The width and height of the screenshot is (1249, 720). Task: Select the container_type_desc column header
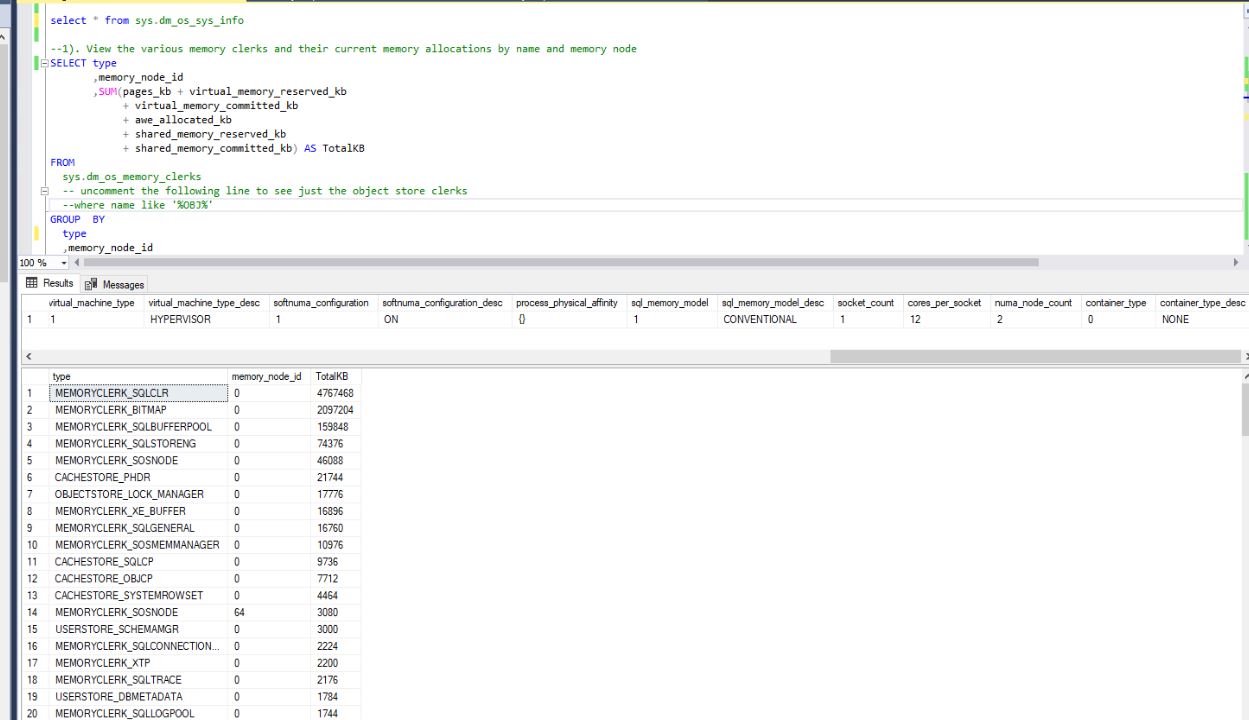[x=1203, y=303]
